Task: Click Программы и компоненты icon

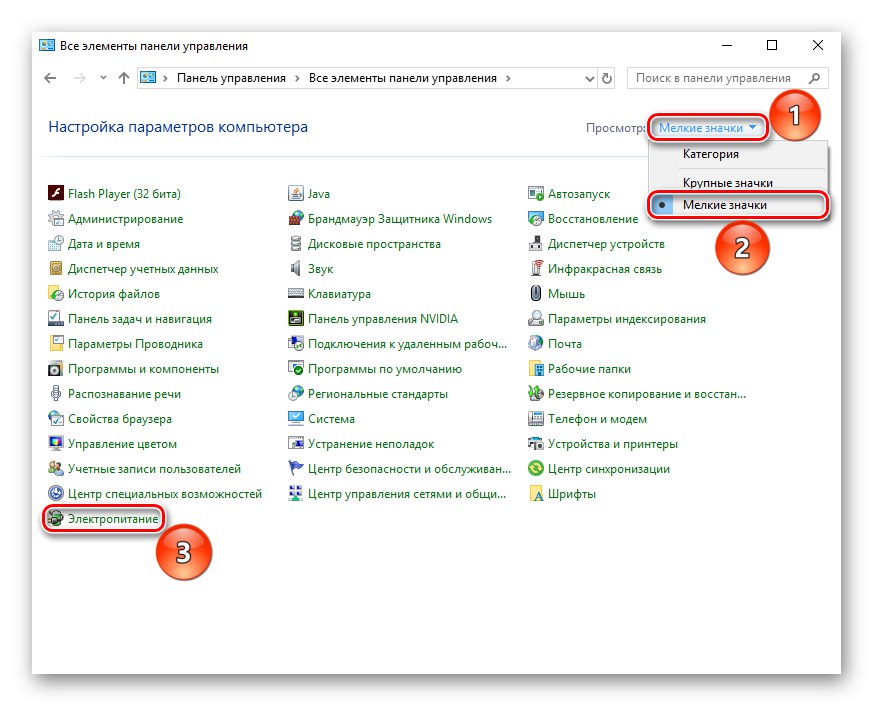Action: click(56, 369)
